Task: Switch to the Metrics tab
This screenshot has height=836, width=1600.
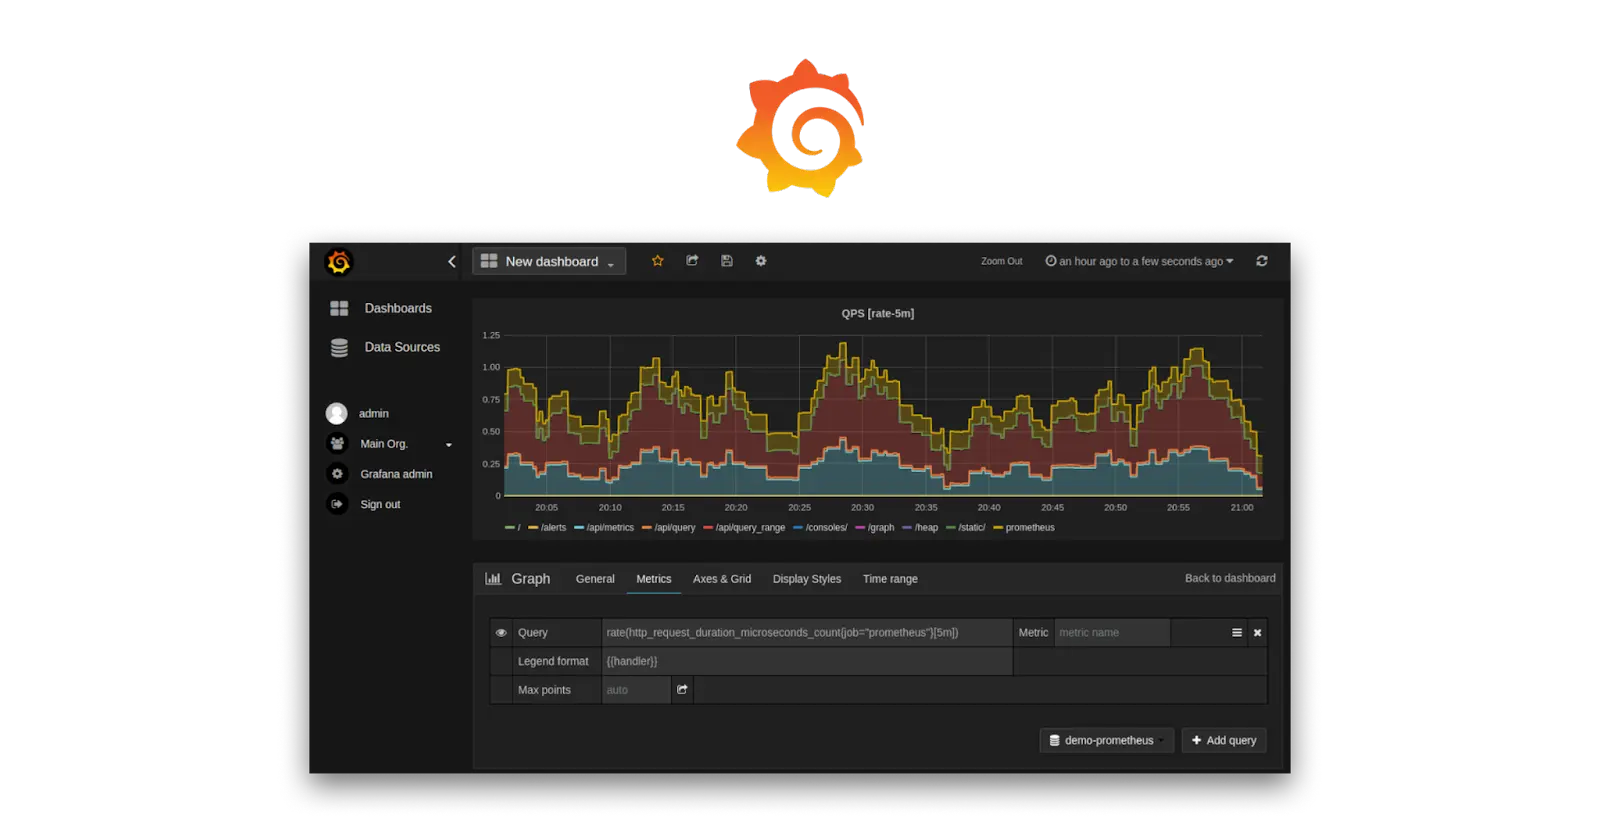Action: 654,579
